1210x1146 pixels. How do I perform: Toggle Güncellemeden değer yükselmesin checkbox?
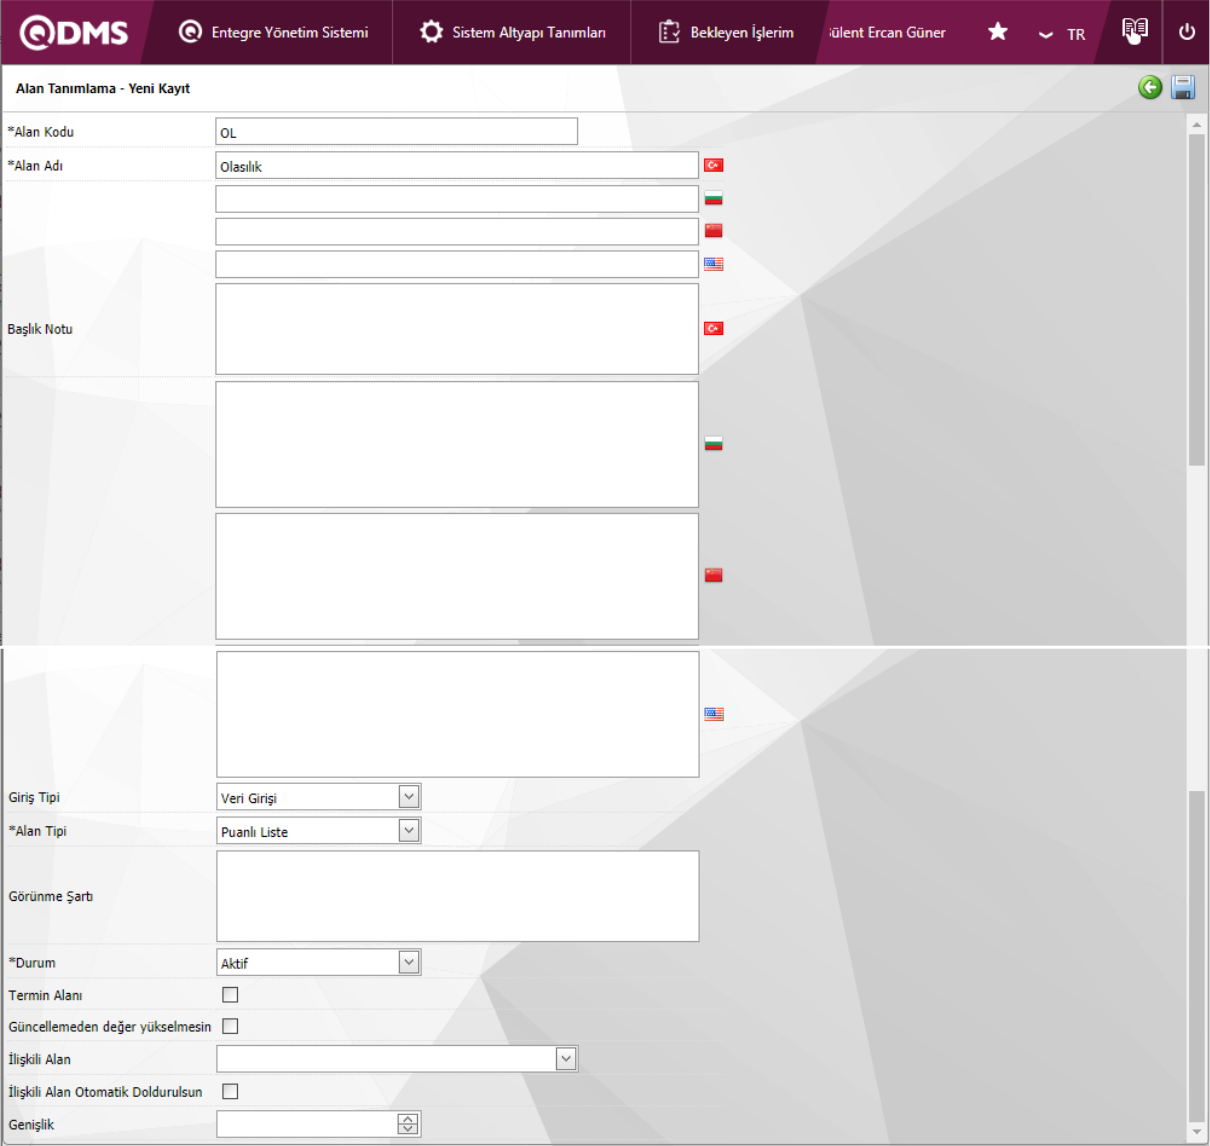click(x=230, y=1026)
